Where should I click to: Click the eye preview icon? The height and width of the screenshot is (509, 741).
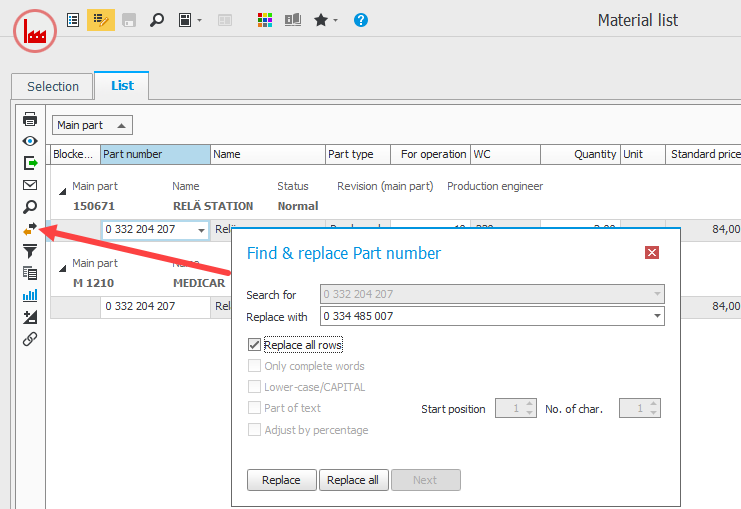(30, 141)
